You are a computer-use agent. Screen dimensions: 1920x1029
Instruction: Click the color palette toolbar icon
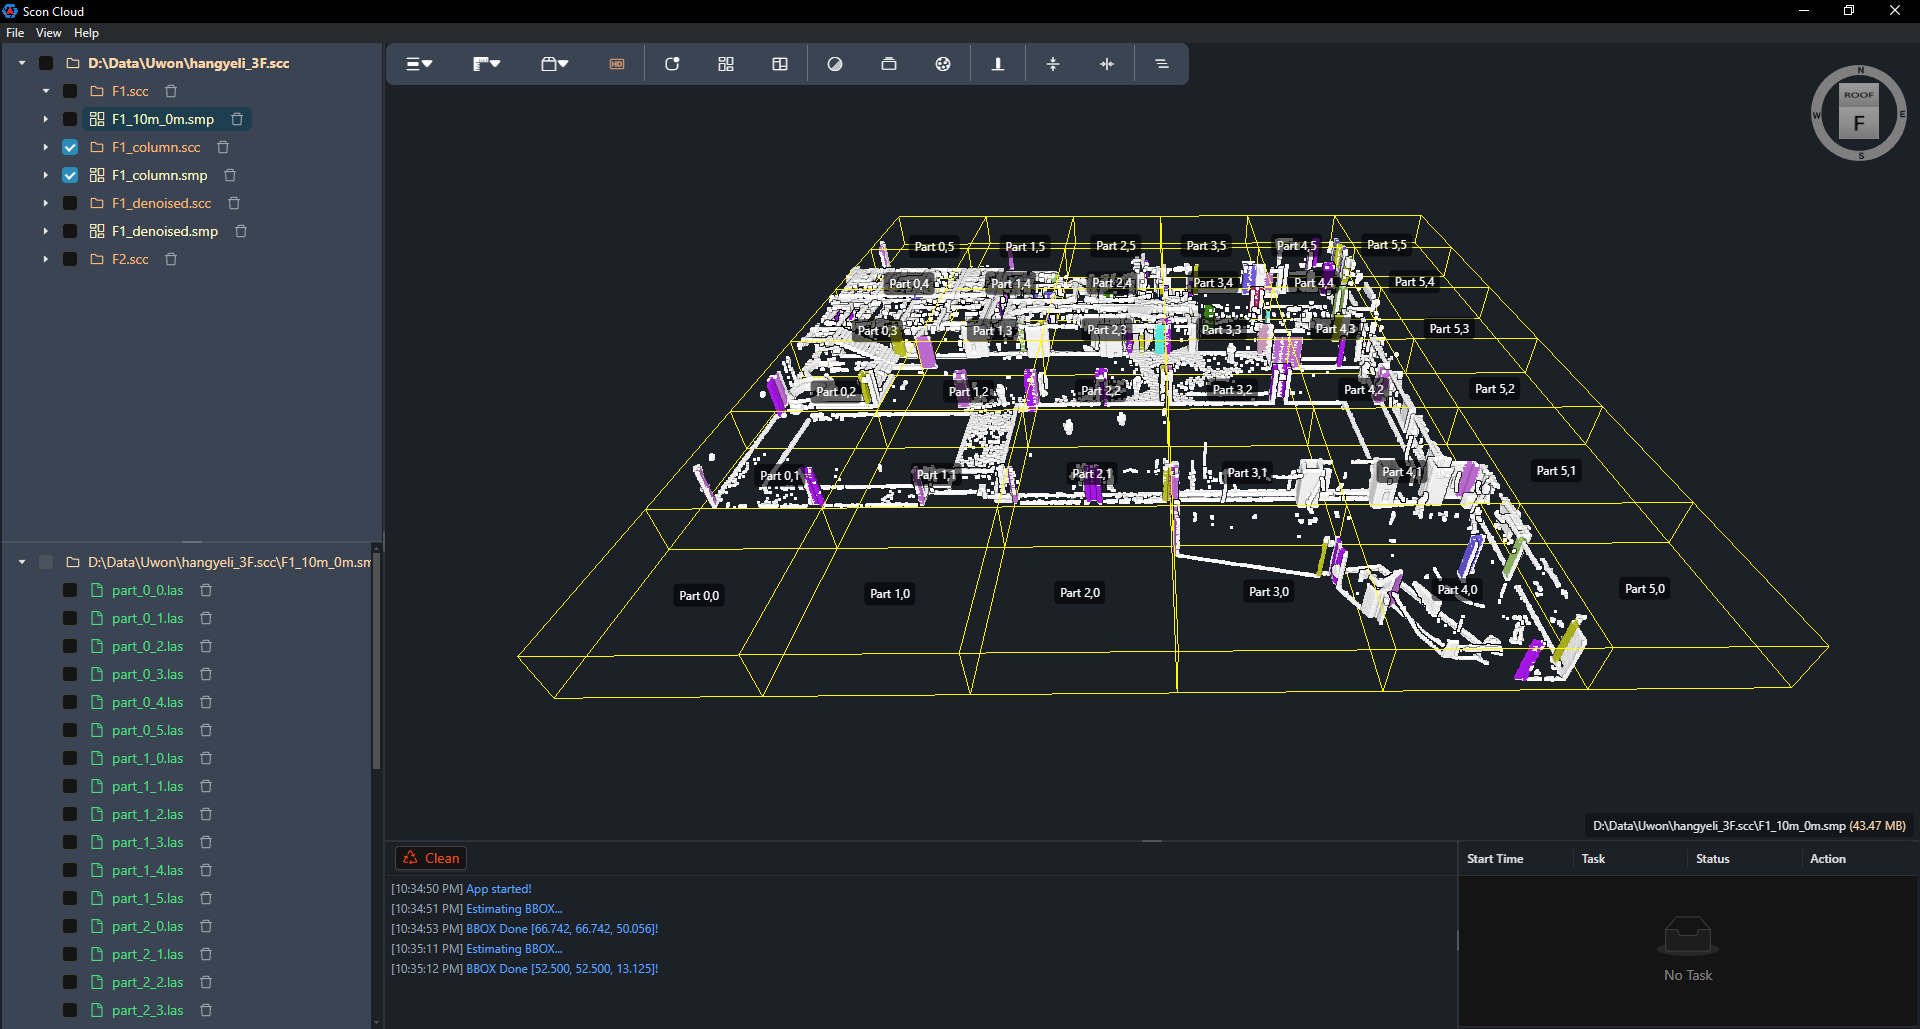943,64
